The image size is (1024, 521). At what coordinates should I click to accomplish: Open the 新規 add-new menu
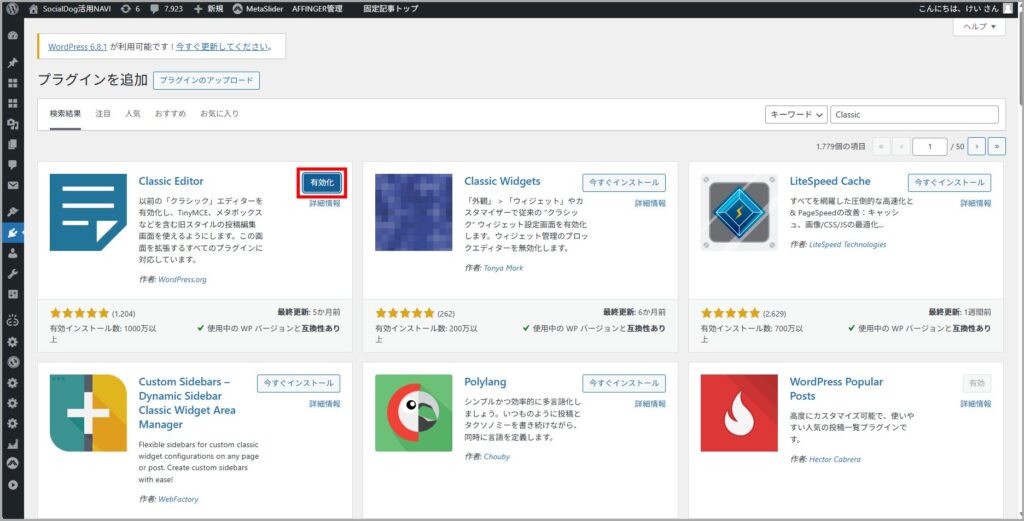tap(207, 9)
